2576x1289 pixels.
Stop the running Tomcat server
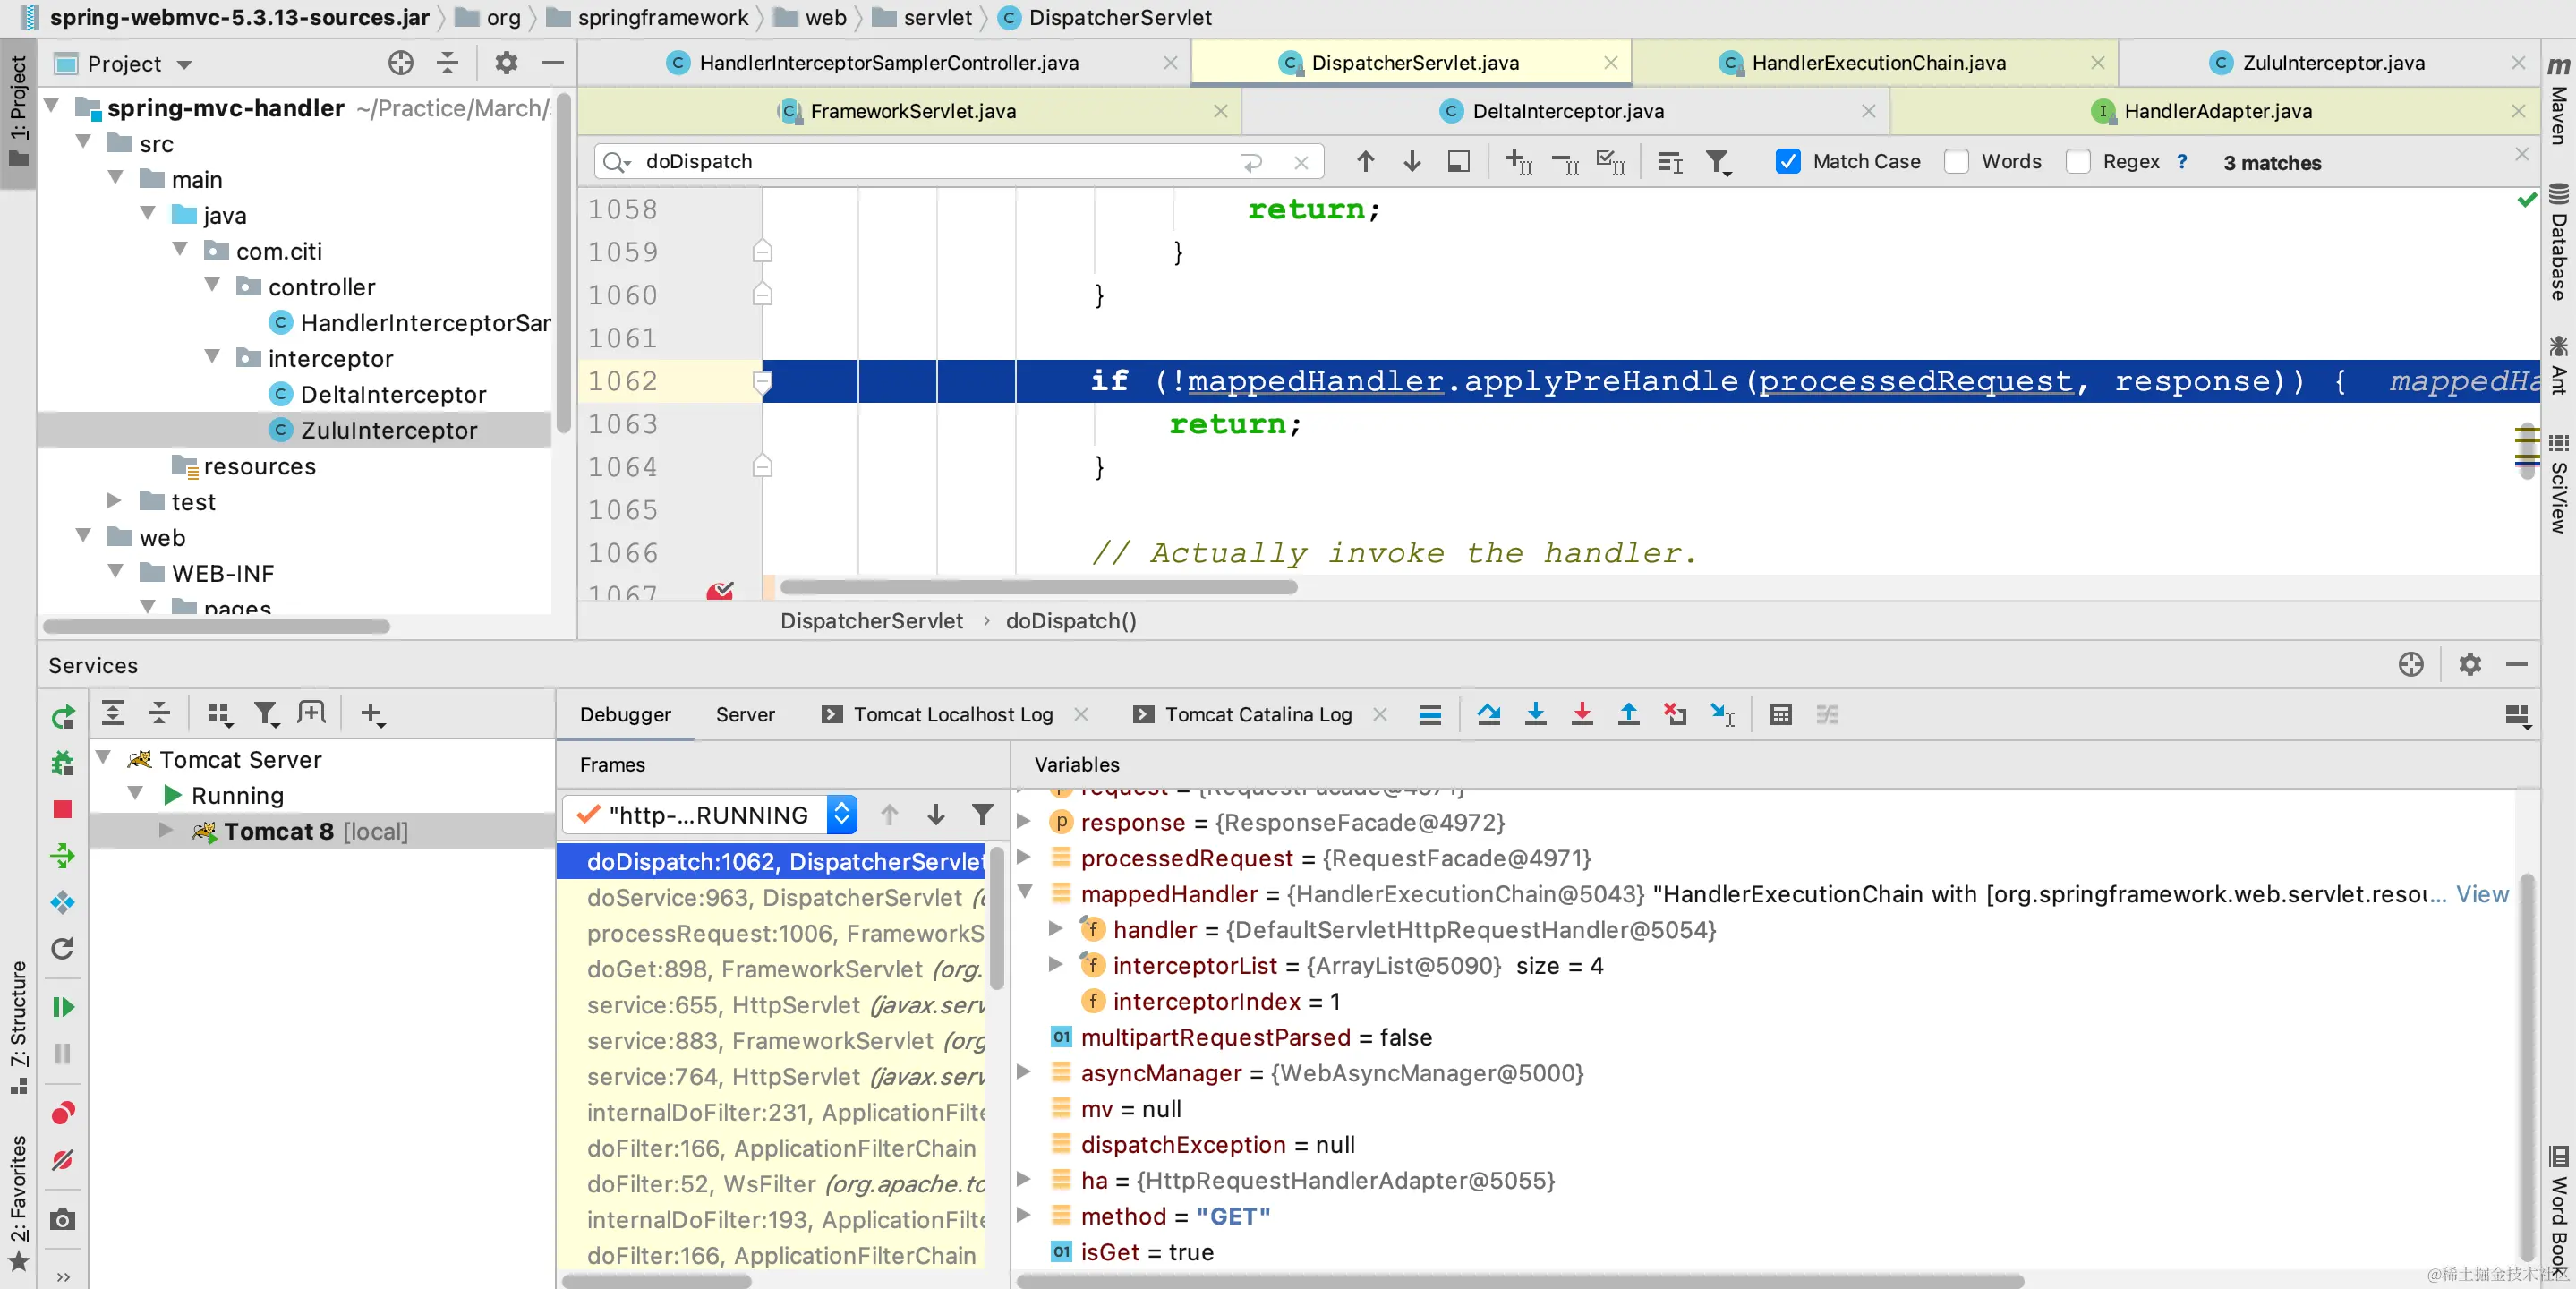(x=62, y=809)
